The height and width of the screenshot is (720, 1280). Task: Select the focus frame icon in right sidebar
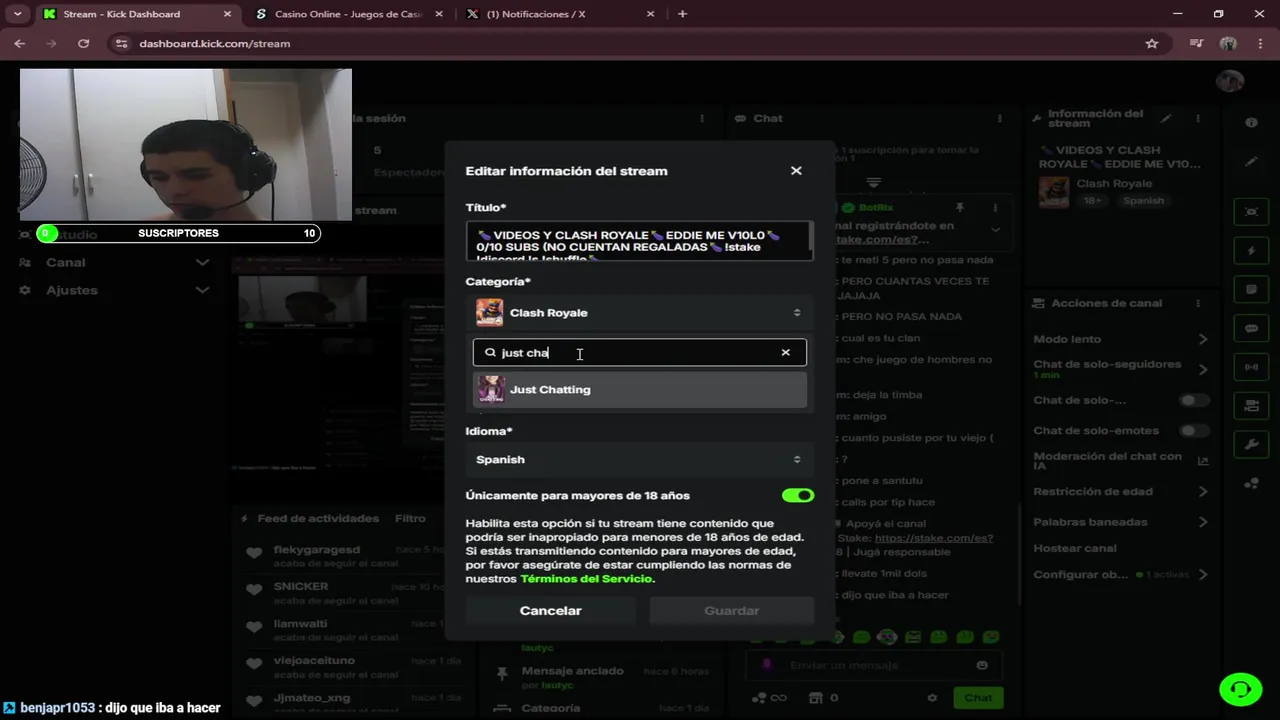click(1251, 212)
